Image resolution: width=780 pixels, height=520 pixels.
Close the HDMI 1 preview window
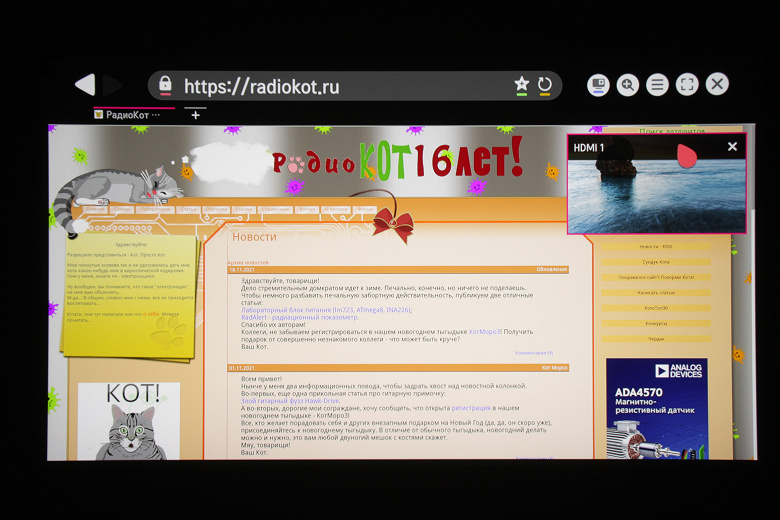click(732, 147)
